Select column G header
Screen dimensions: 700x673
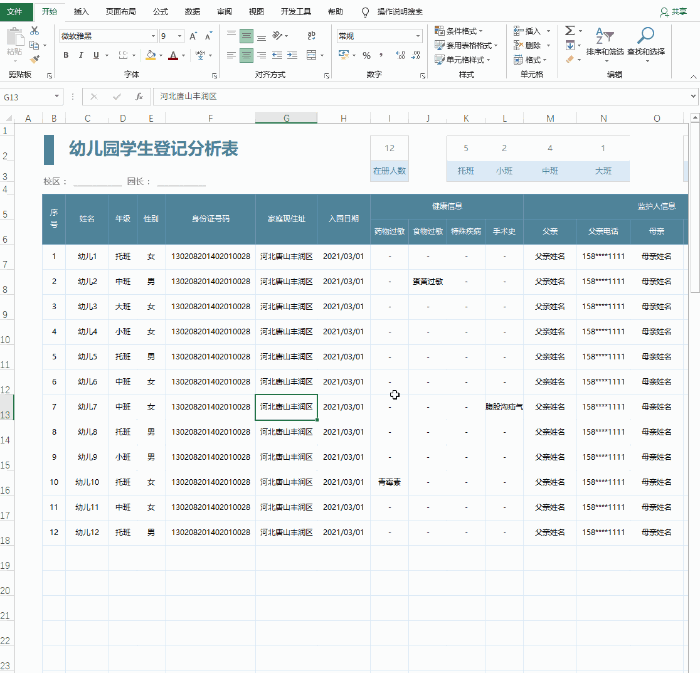[286, 118]
